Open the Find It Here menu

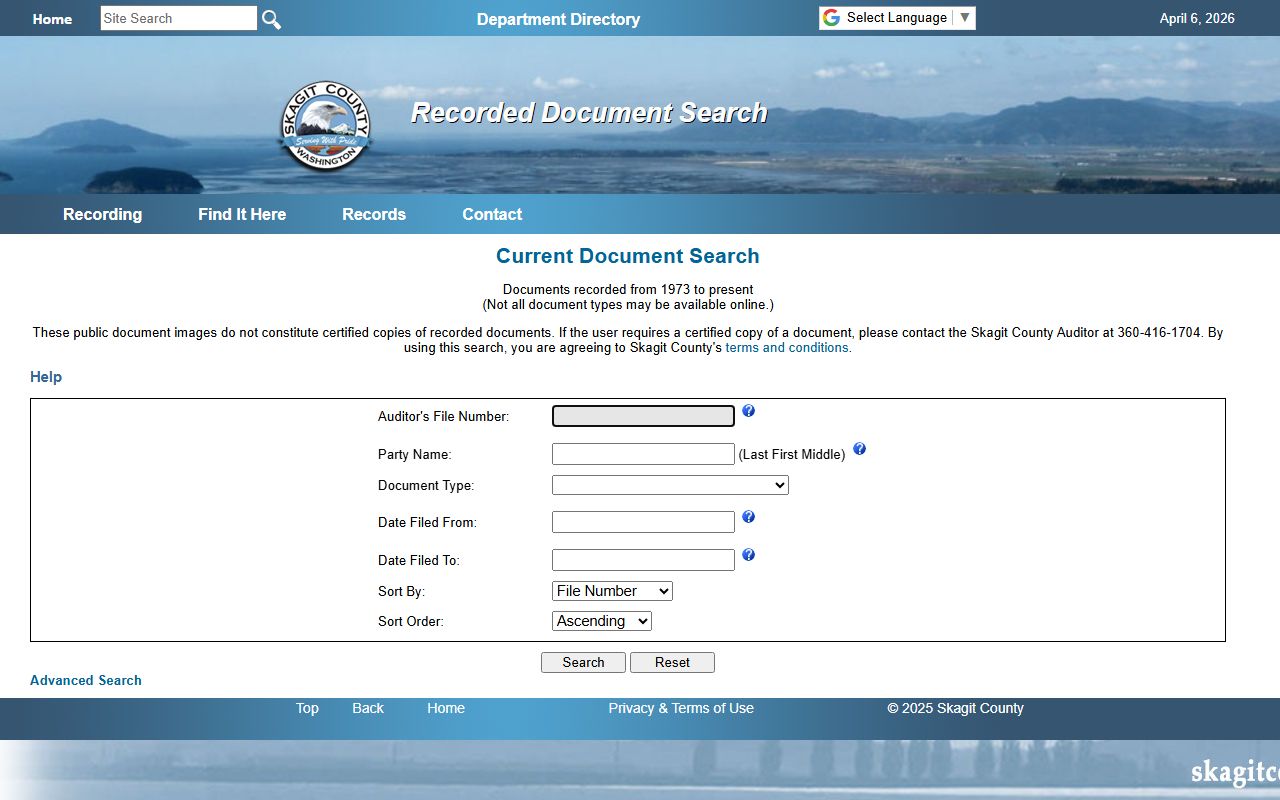[242, 214]
